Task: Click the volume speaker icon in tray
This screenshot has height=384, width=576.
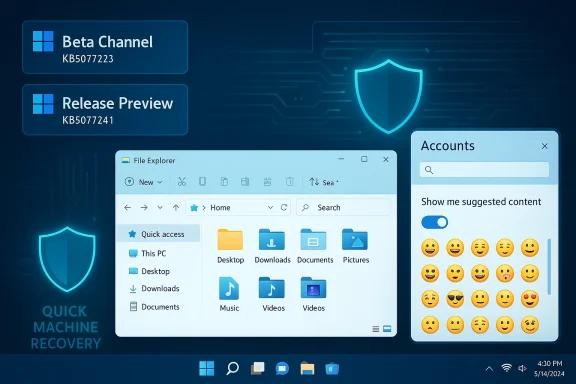Action: (x=522, y=368)
